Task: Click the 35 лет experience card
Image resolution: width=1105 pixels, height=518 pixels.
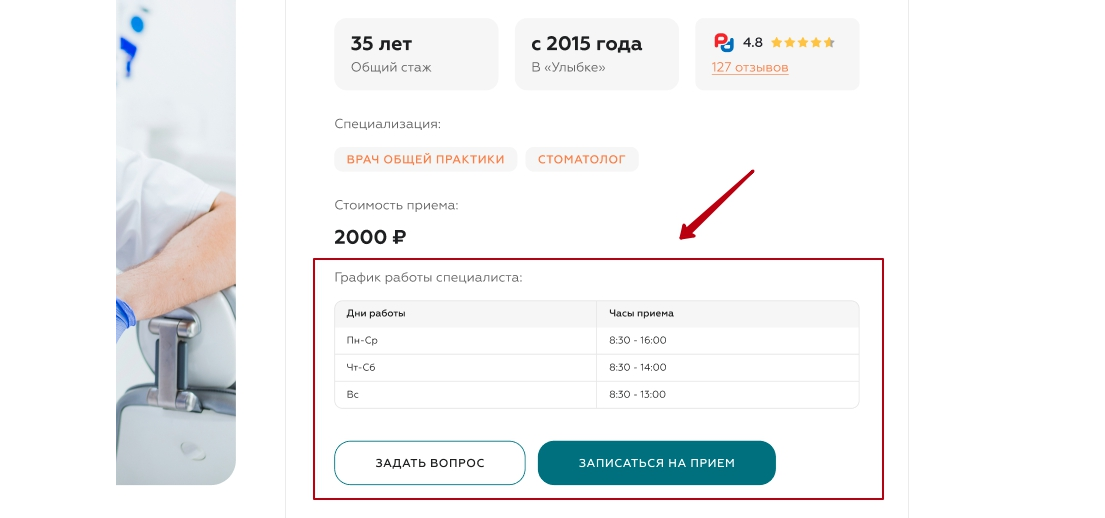Action: [x=416, y=54]
